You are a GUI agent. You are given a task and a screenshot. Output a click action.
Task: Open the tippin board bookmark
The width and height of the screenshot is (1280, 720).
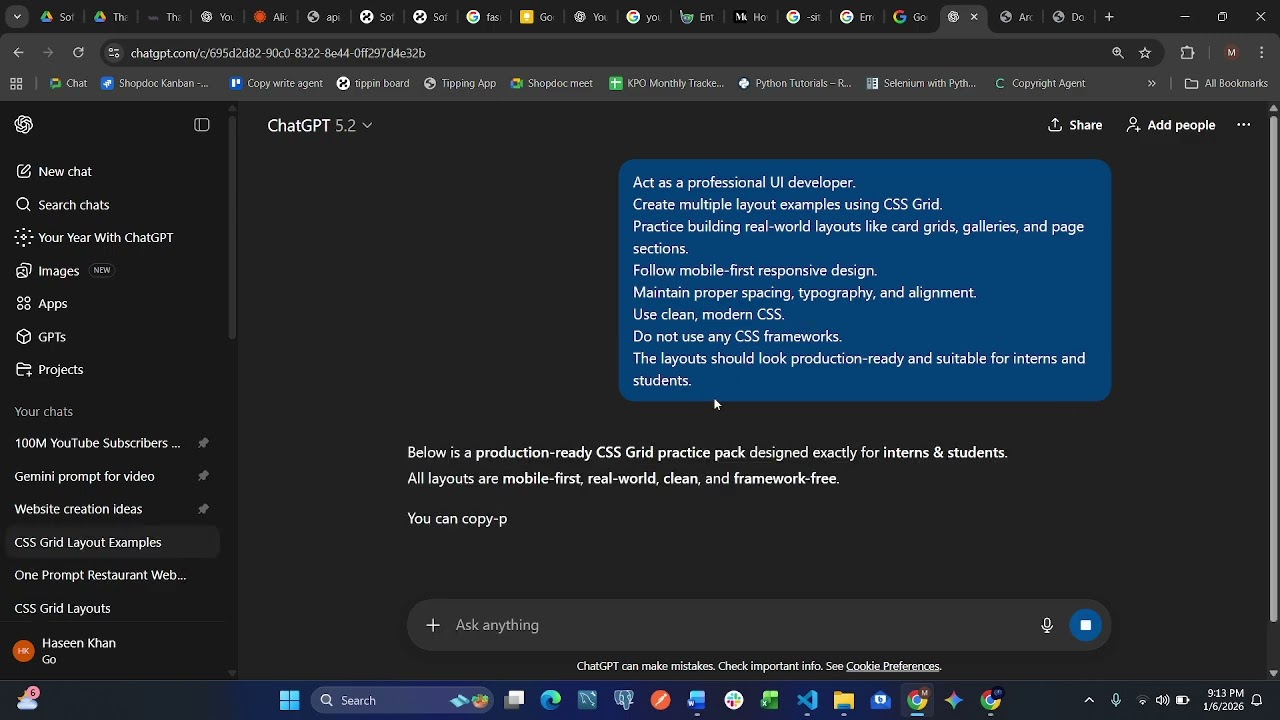coord(373,84)
